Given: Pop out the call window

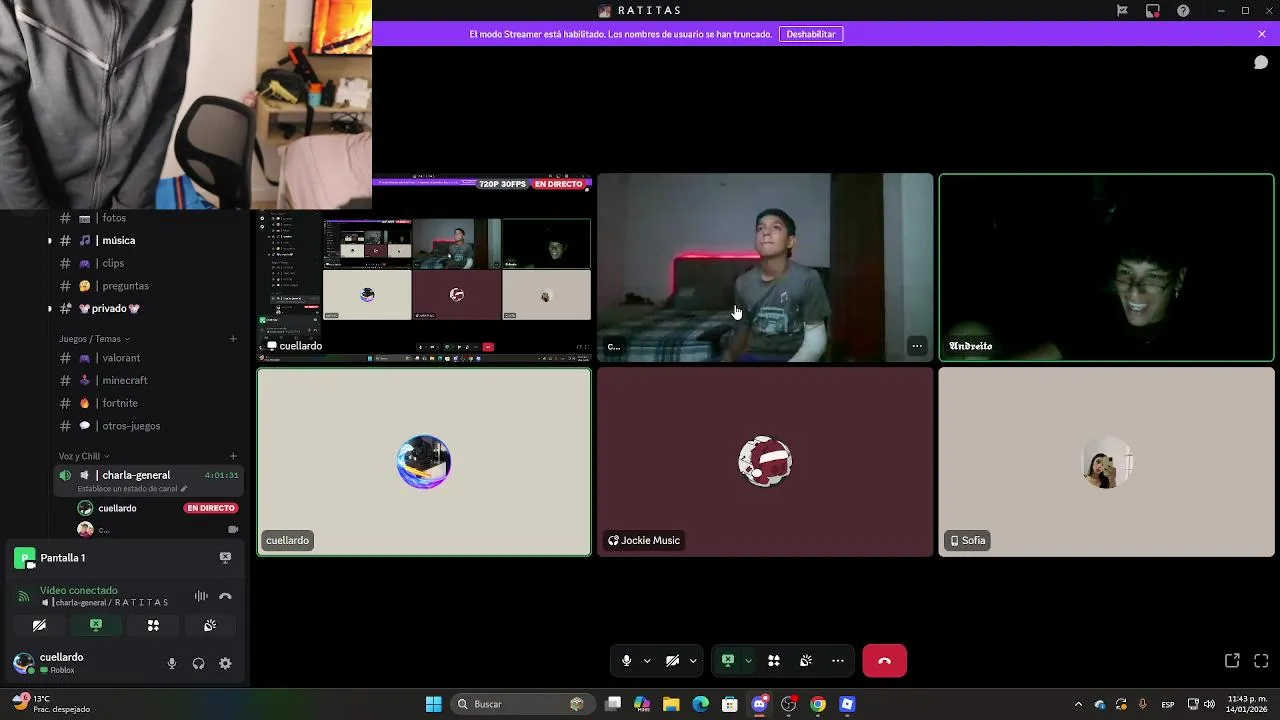Looking at the screenshot, I should coord(1232,661).
